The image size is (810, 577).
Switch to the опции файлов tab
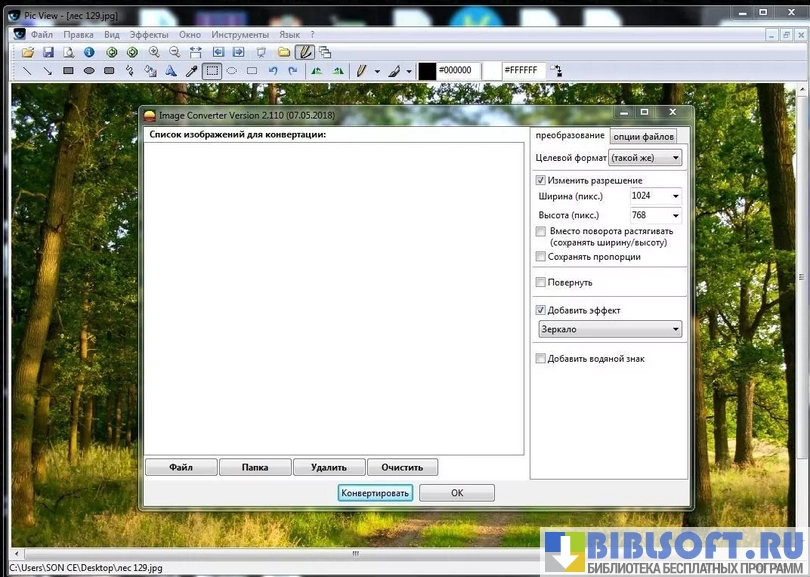click(643, 136)
